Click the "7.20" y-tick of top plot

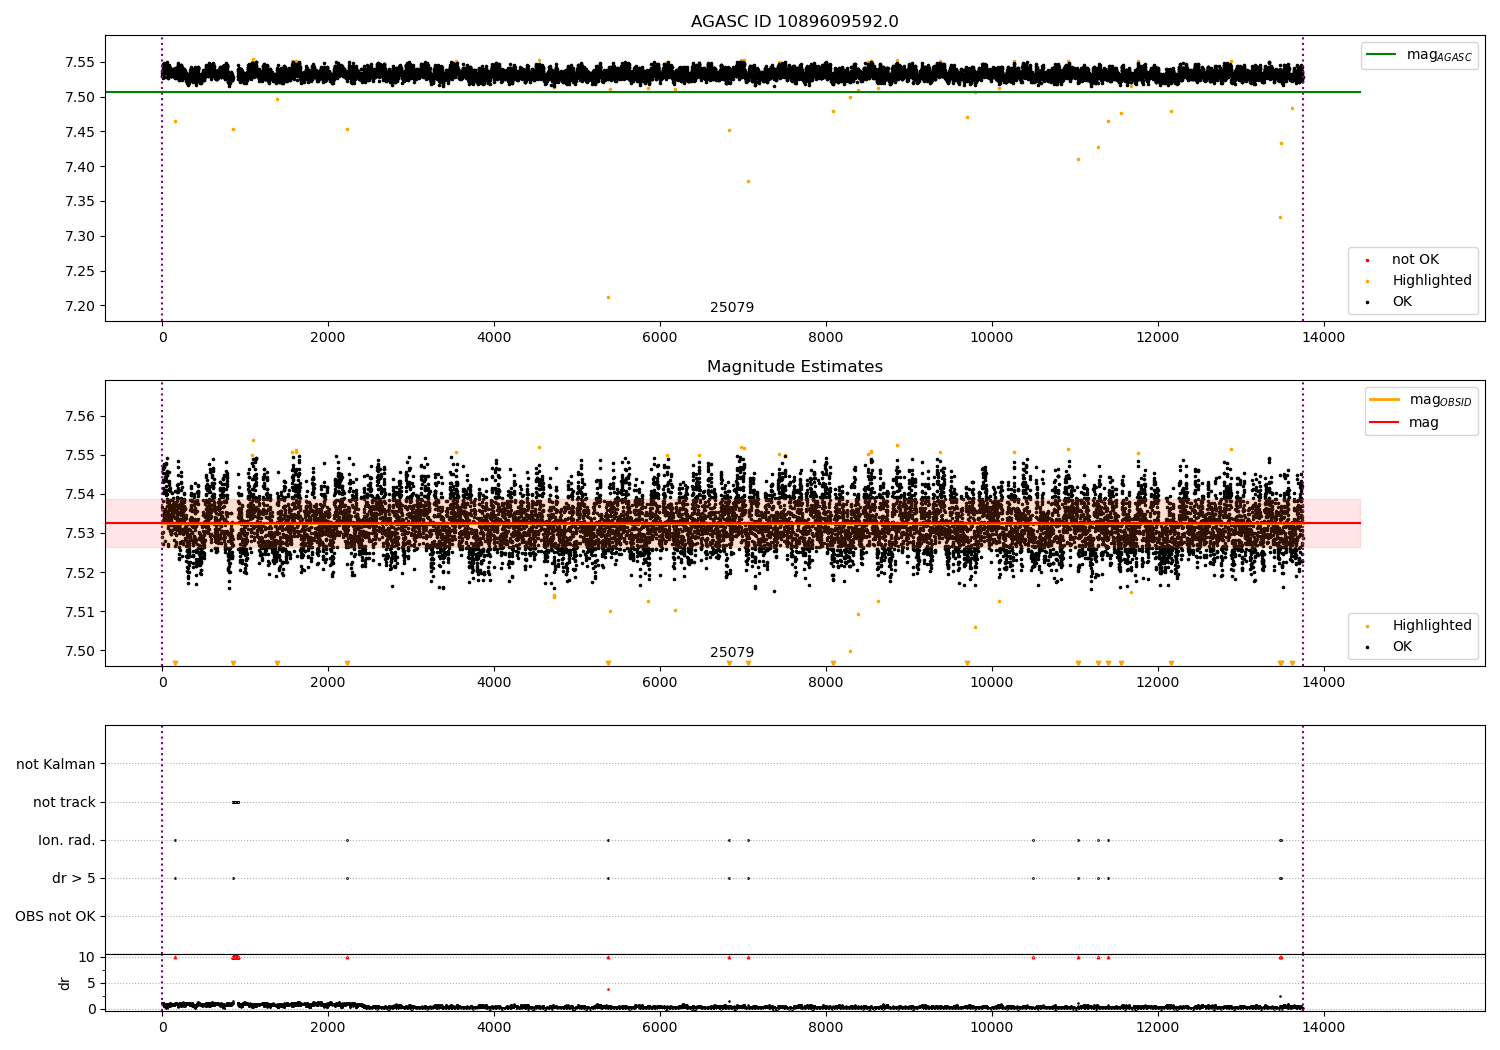pyautogui.click(x=79, y=306)
